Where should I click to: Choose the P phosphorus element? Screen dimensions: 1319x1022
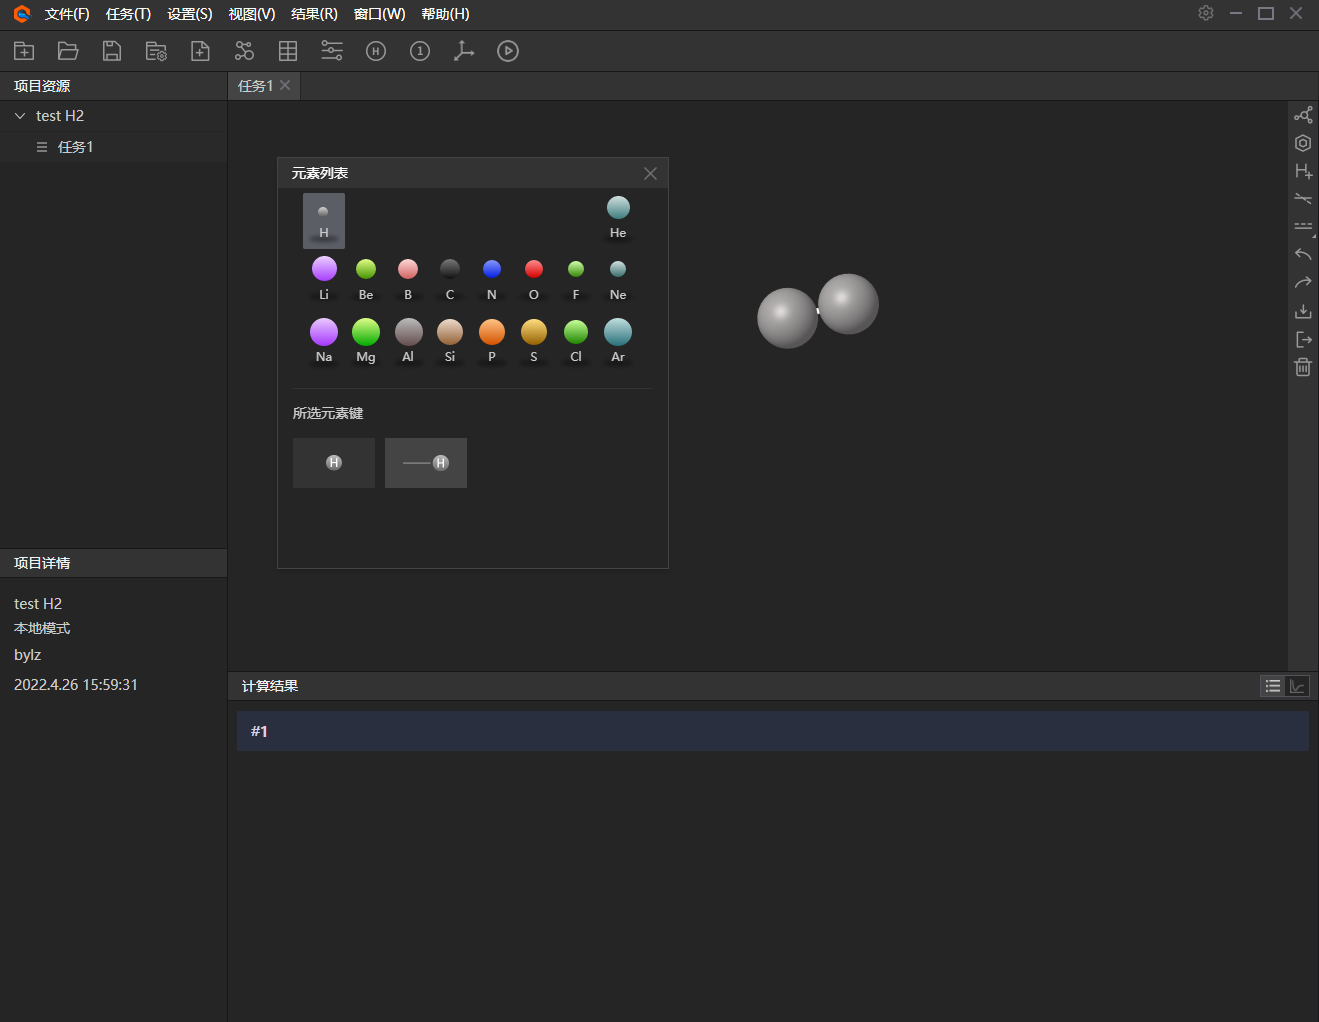492,341
